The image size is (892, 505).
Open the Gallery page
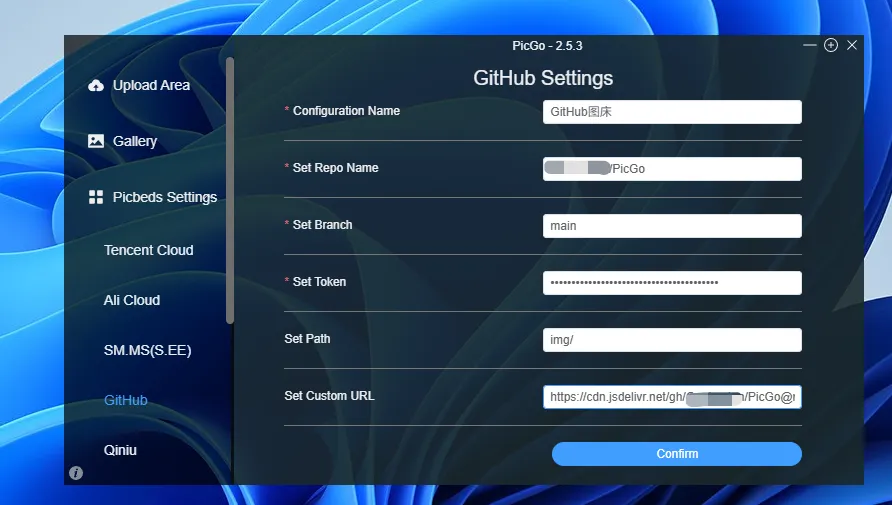[x=134, y=141]
